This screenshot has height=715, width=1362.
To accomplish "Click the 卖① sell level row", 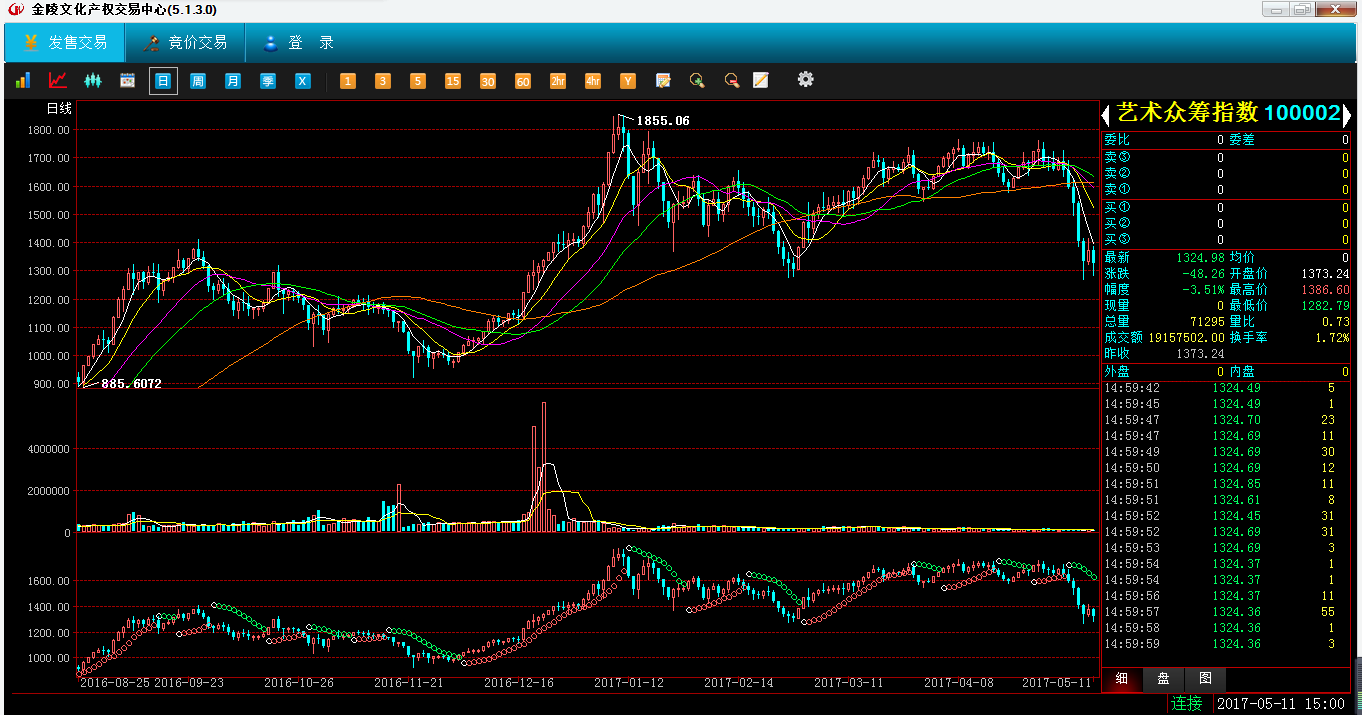I will (x=1226, y=189).
